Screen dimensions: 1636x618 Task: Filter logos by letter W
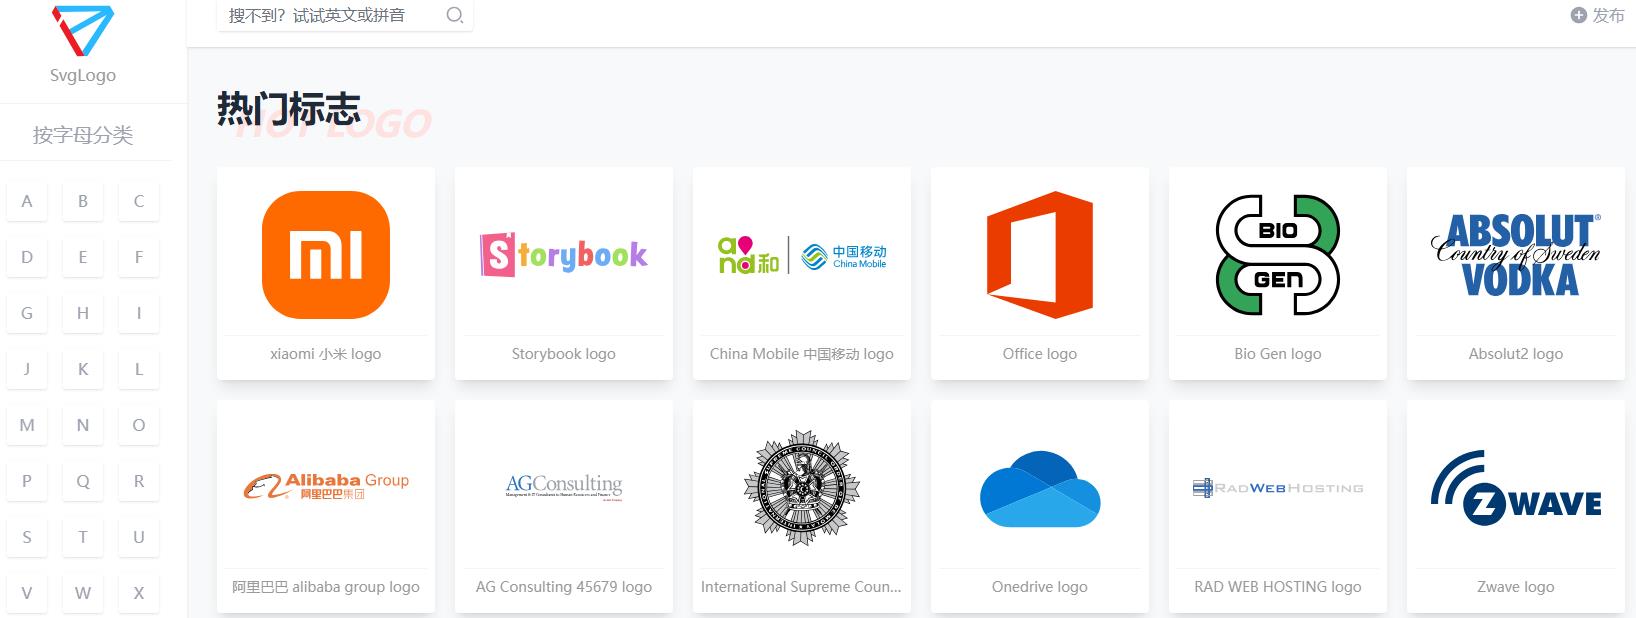83,593
